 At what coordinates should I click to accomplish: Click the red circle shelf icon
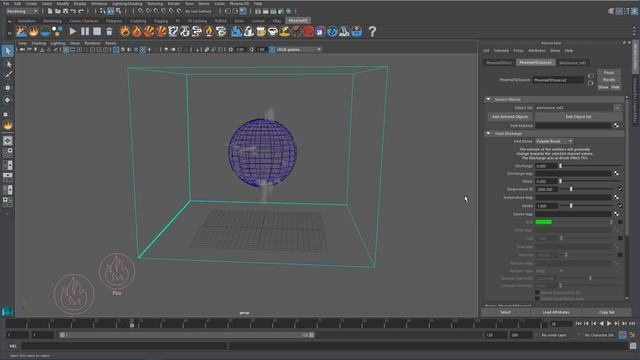[x=309, y=31]
